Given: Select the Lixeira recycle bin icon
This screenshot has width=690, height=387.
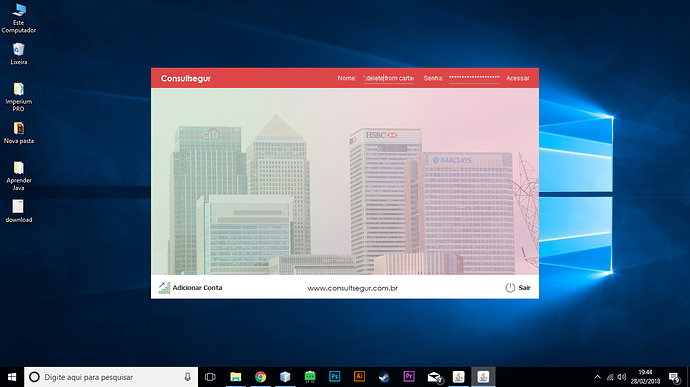Looking at the screenshot, I should 18,54.
